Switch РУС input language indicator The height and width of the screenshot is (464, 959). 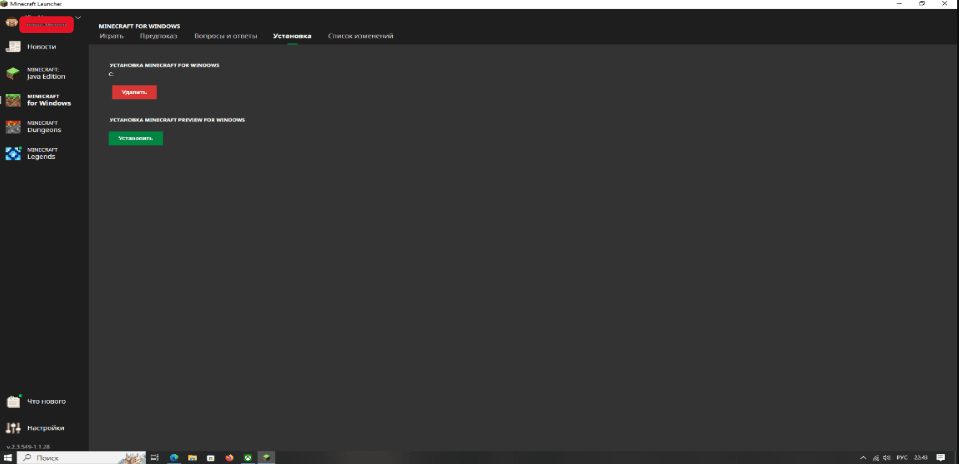pyautogui.click(x=902, y=457)
